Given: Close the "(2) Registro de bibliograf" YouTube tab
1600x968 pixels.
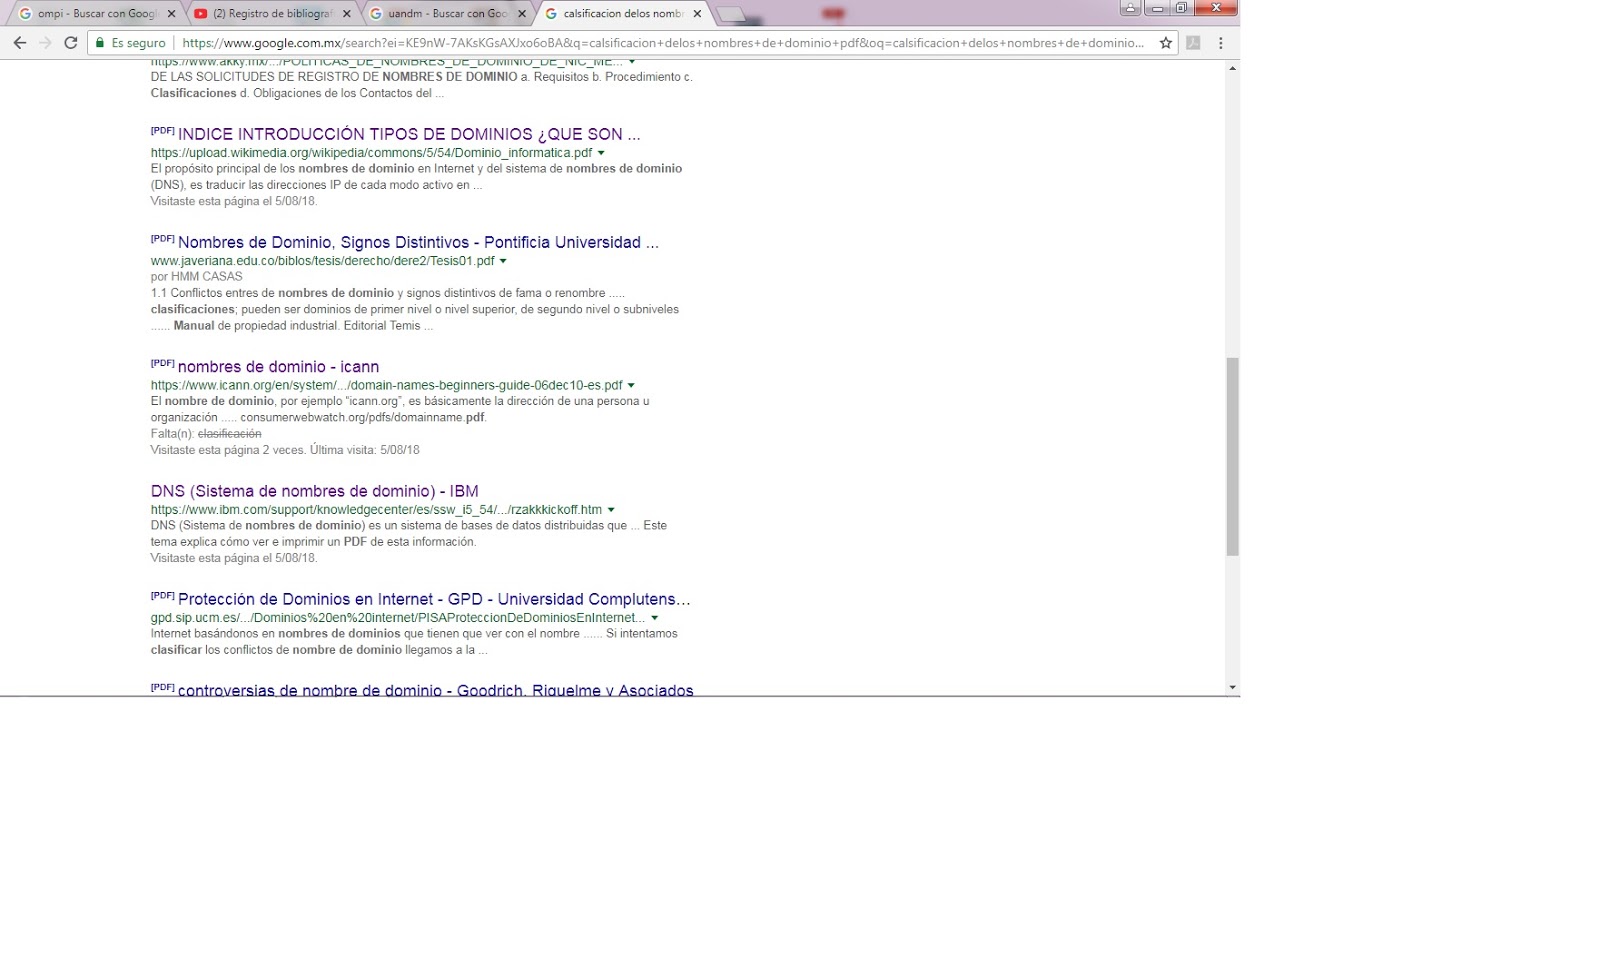Looking at the screenshot, I should [347, 14].
